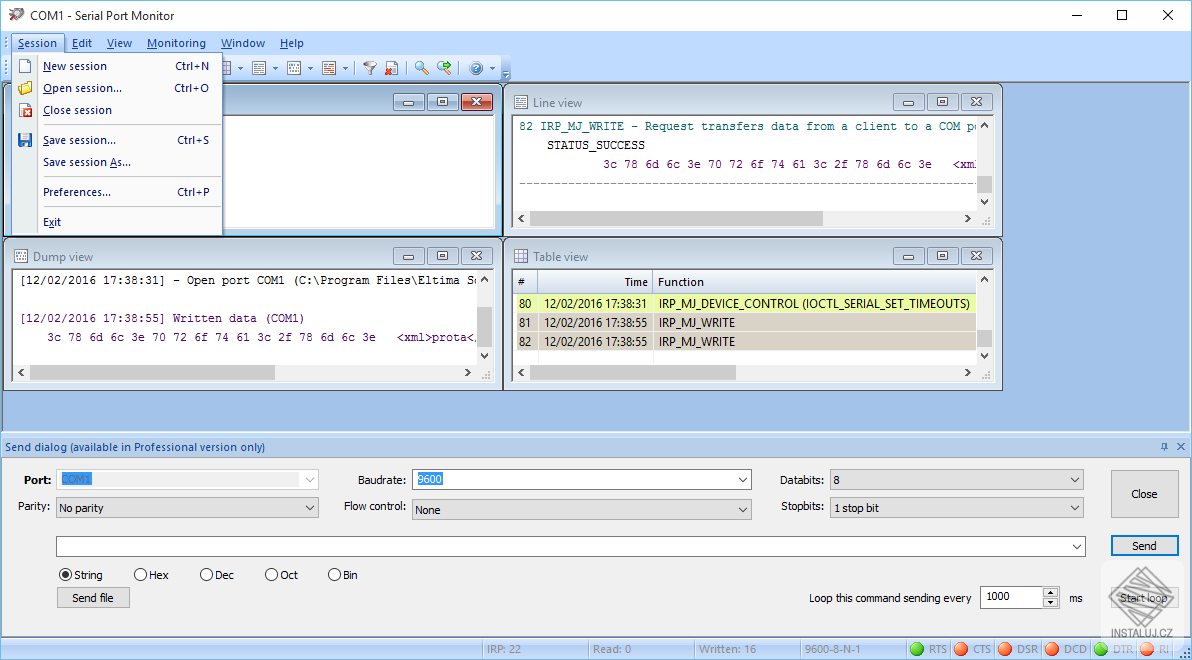Viewport: 1192px width, 660px height.
Task: Clear captured data using red-cross document icon
Action: [392, 67]
